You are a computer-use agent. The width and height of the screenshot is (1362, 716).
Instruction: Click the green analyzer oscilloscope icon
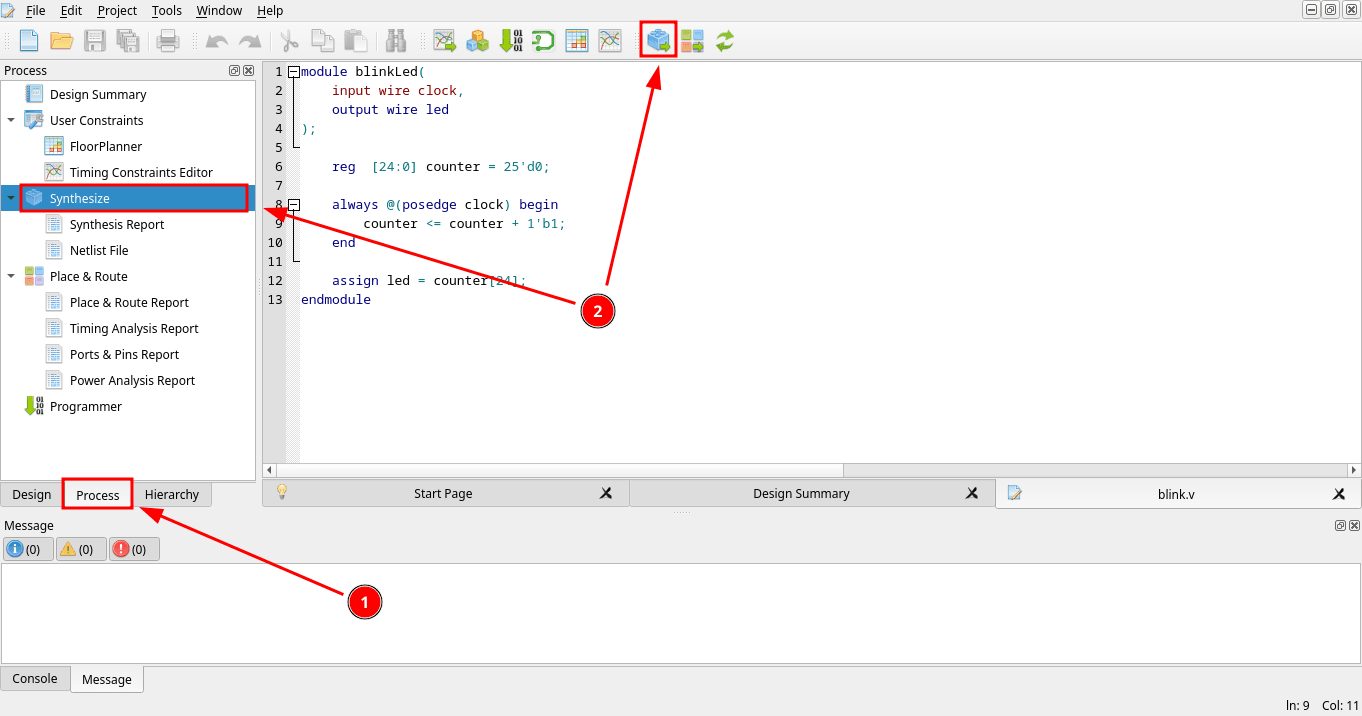543,41
